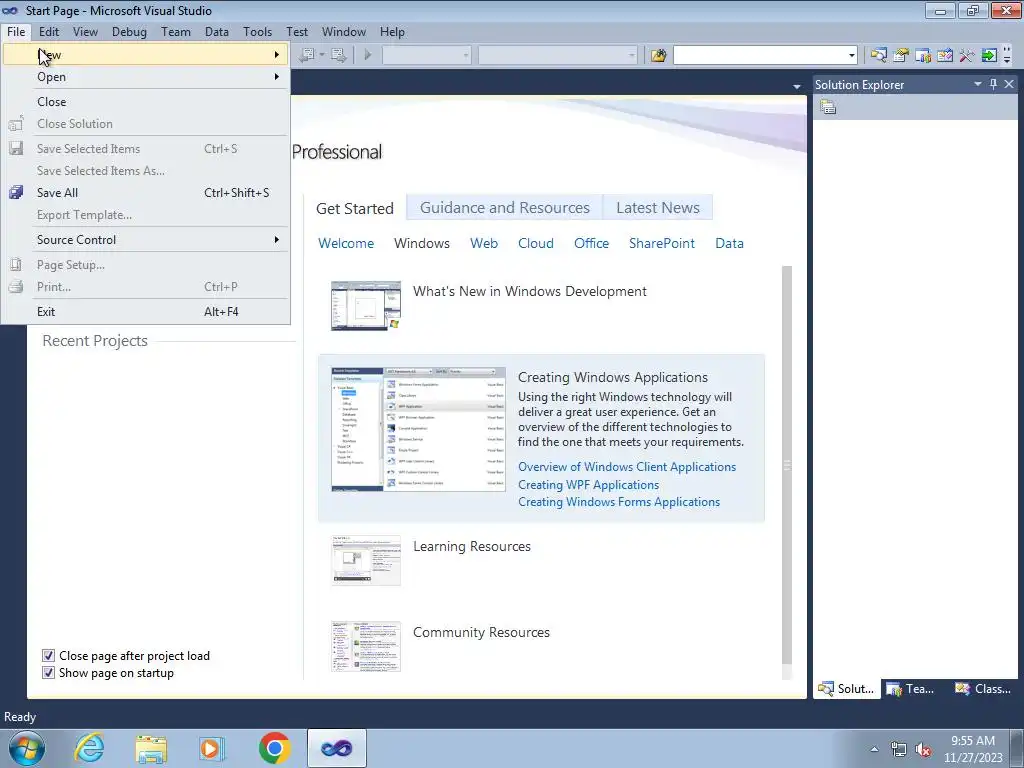Open the Tools menu
Image resolution: width=1024 pixels, height=768 pixels.
tap(257, 31)
